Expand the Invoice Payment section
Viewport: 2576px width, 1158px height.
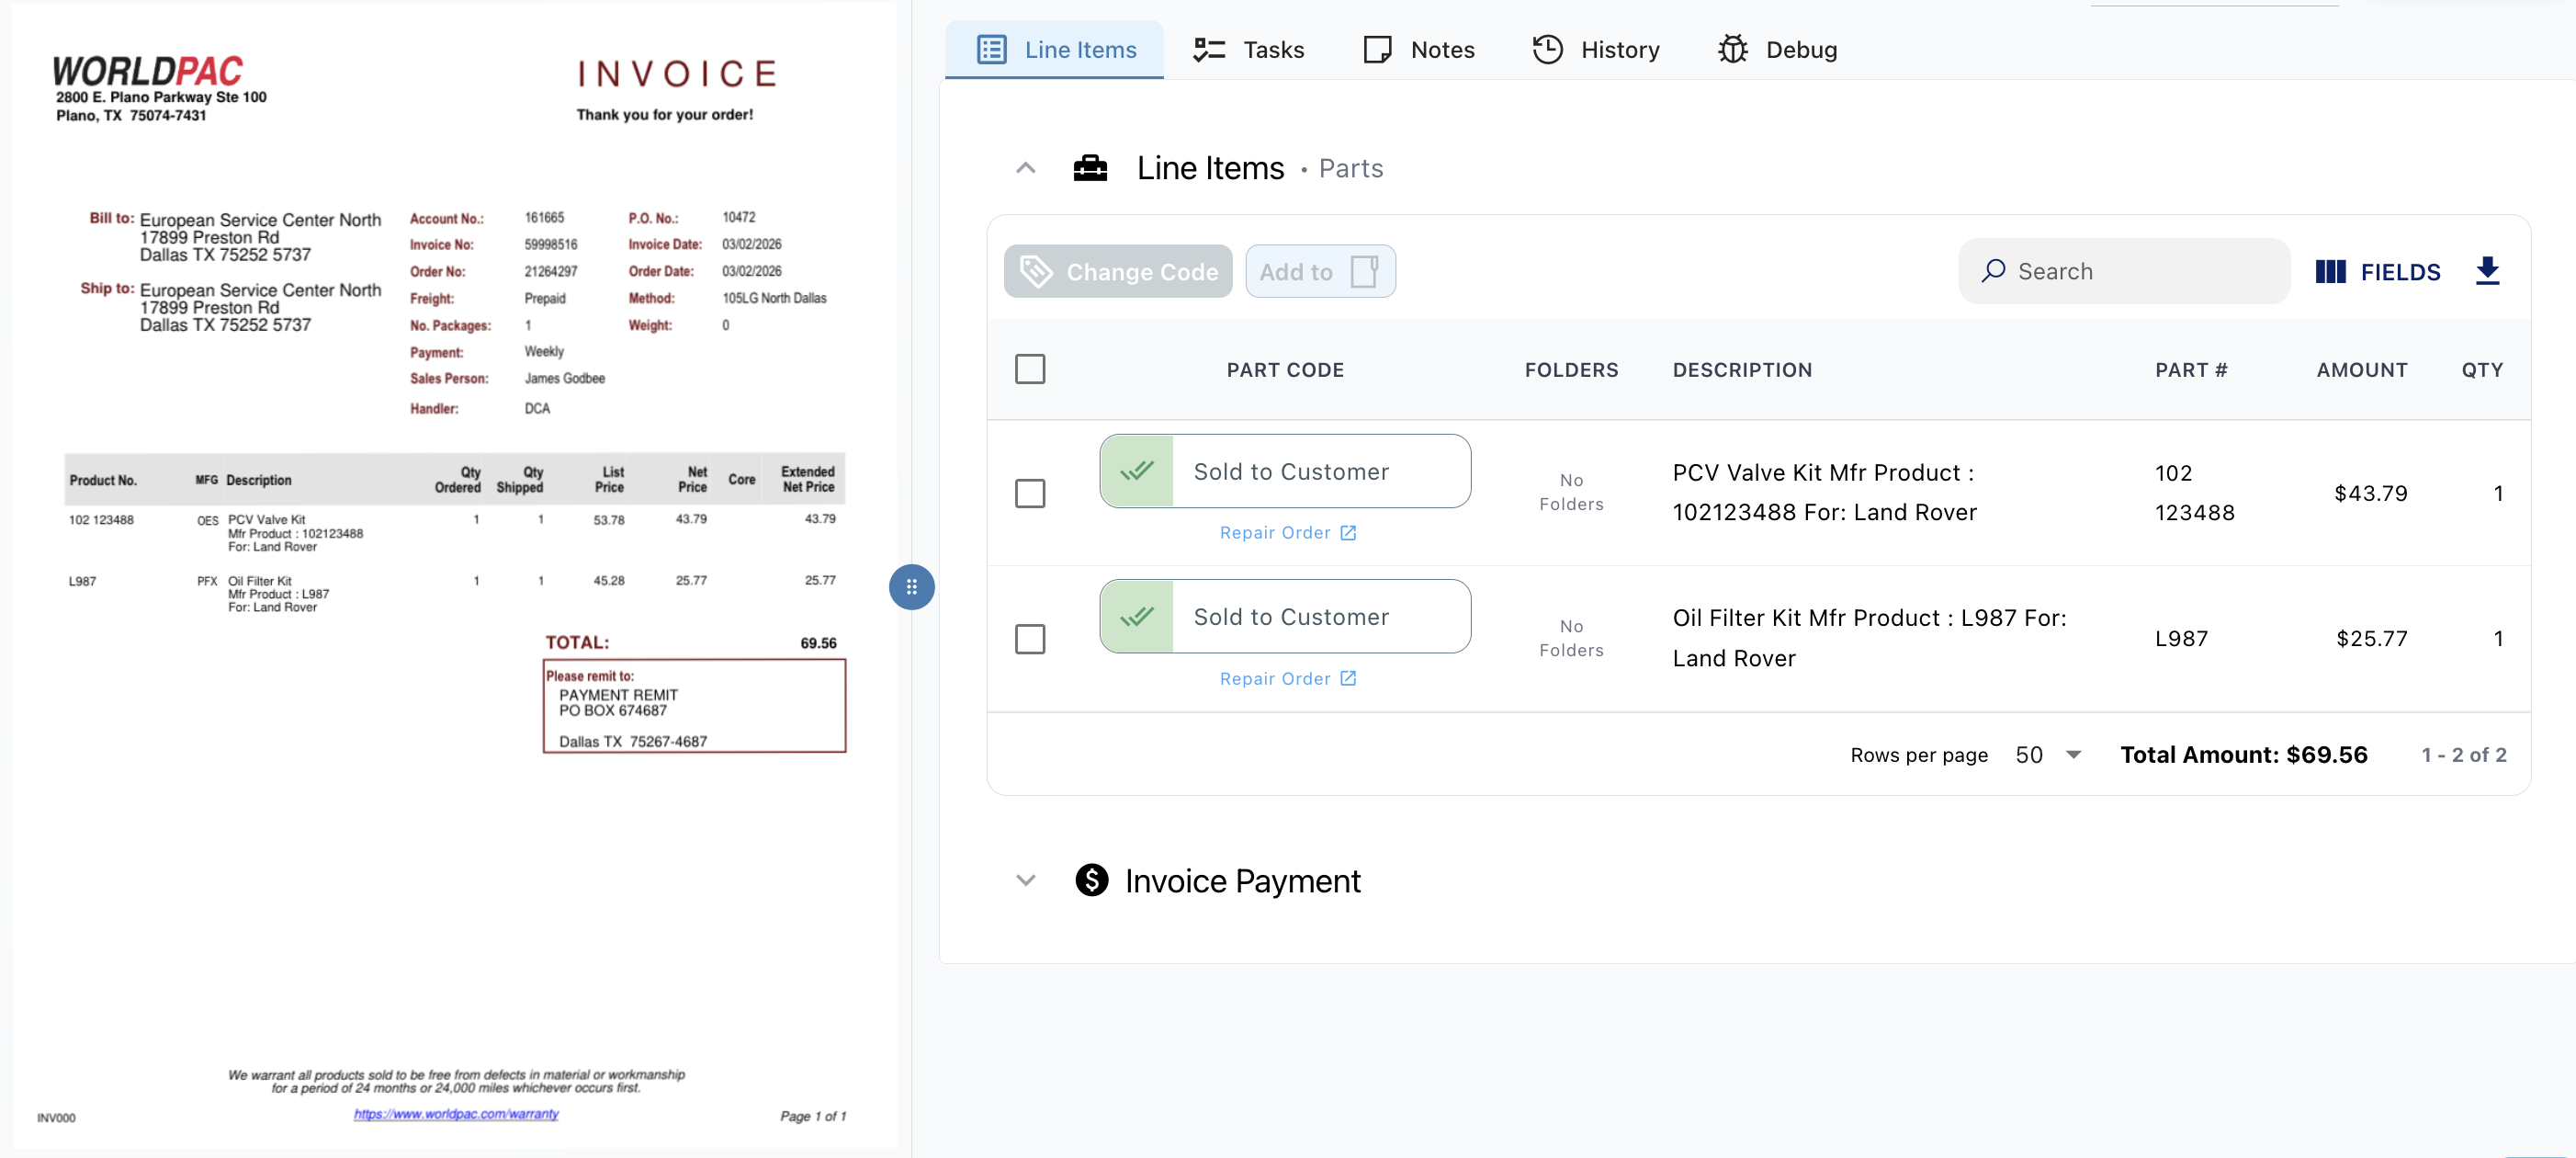click(1025, 881)
